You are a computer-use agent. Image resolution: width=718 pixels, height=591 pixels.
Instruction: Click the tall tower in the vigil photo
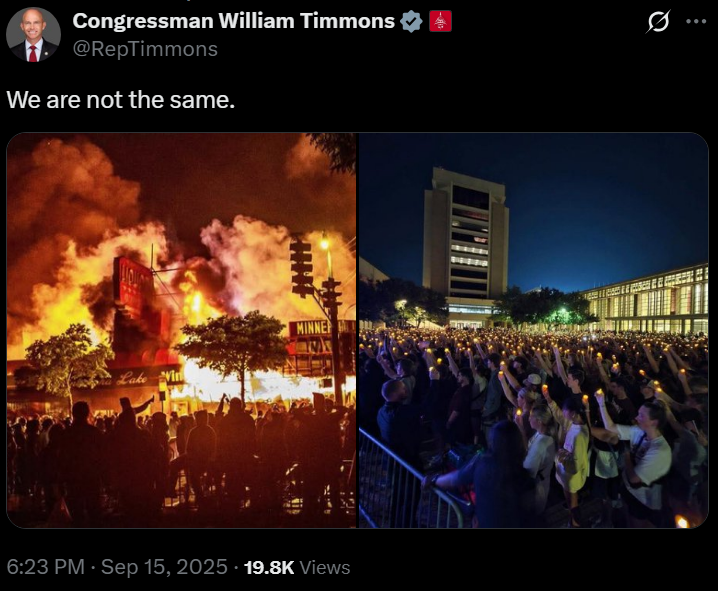coord(466,242)
